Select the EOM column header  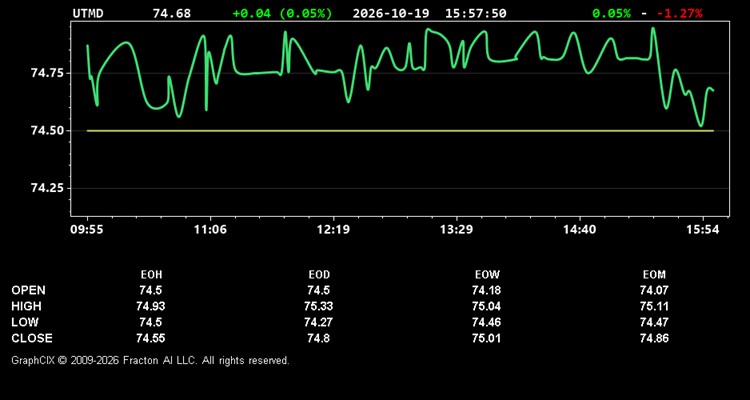point(654,275)
